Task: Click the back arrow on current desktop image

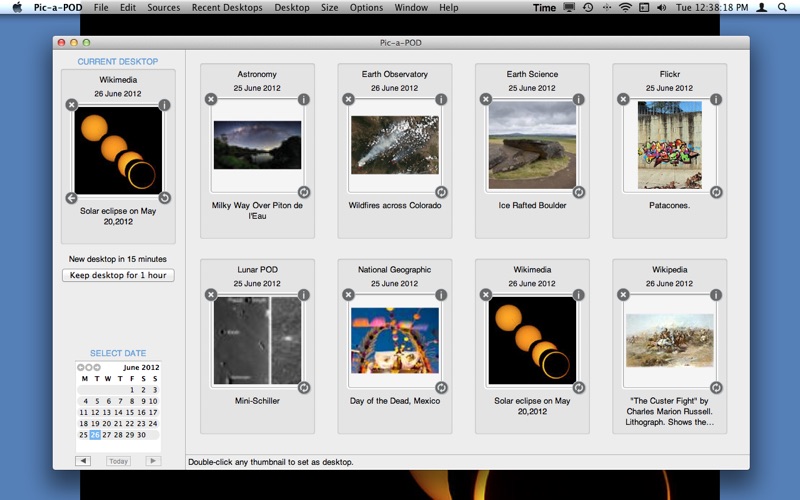Action: pos(71,197)
